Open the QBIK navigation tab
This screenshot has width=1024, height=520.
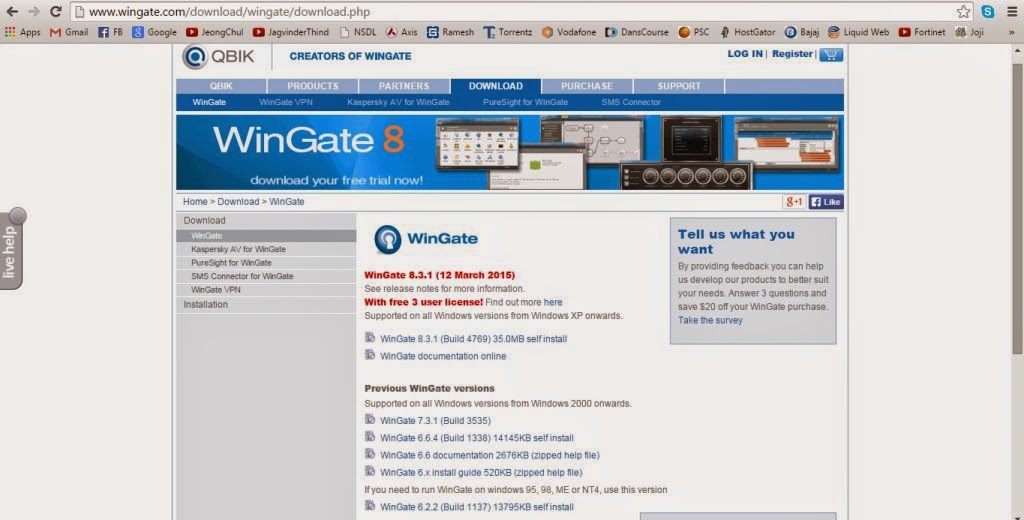pyautogui.click(x=221, y=86)
